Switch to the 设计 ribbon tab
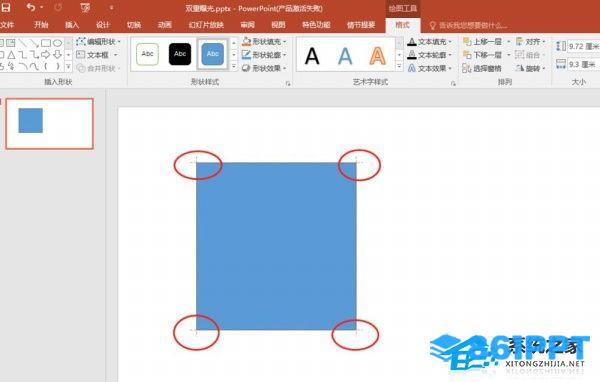The image size is (600, 382). pos(103,25)
